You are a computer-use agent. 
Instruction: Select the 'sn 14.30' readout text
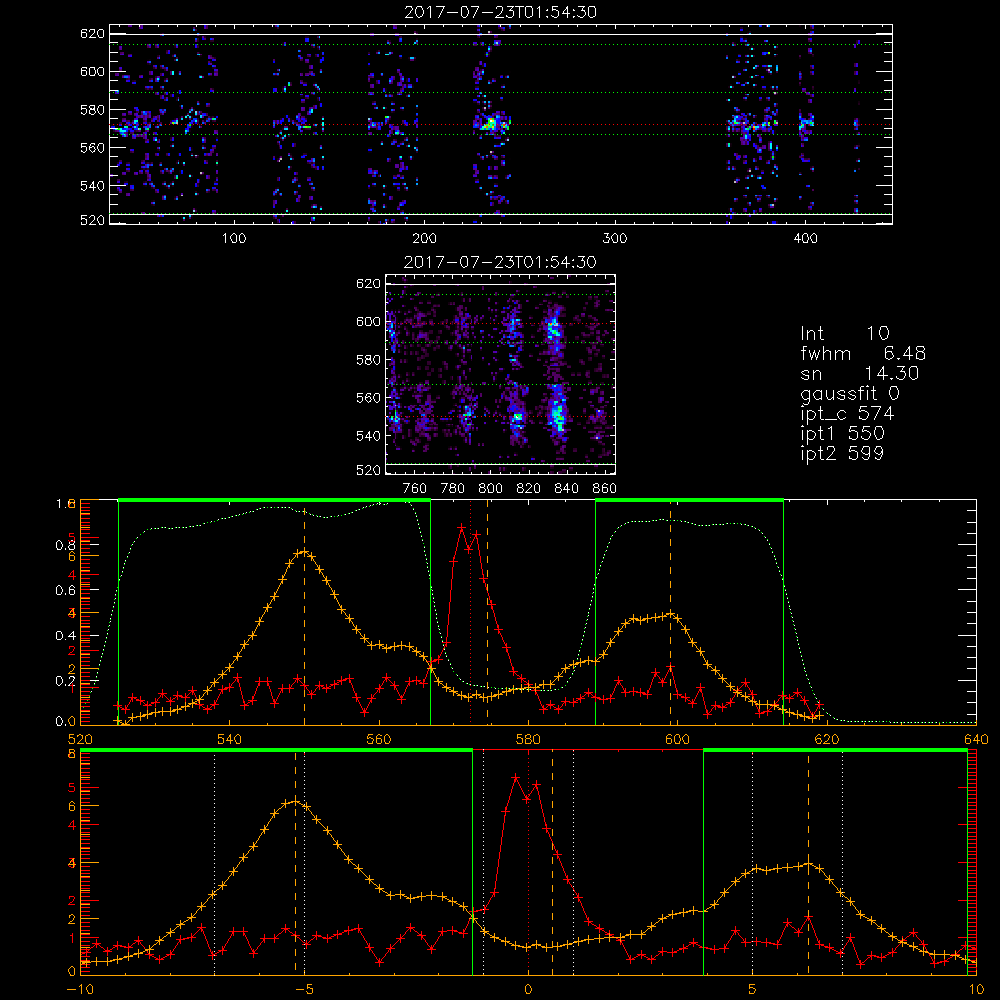pyautogui.click(x=860, y=373)
